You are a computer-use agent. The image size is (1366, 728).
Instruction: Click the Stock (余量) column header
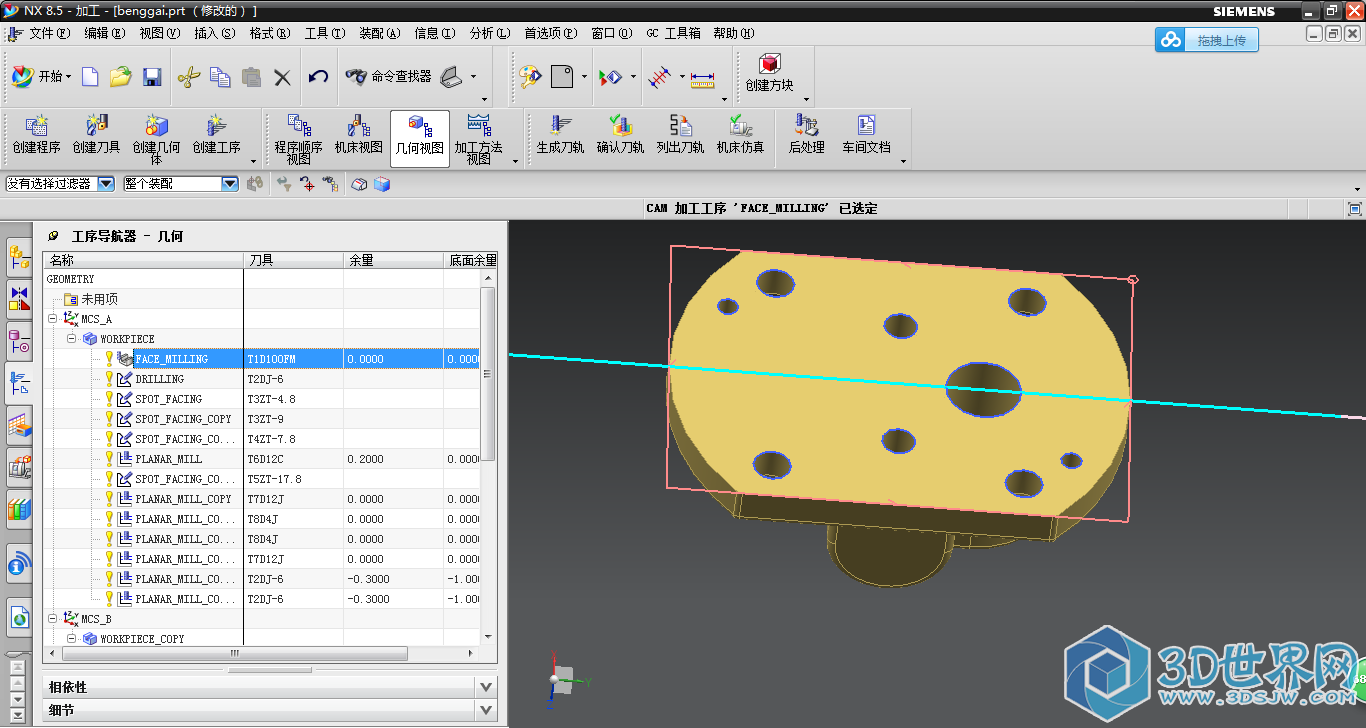(394, 260)
